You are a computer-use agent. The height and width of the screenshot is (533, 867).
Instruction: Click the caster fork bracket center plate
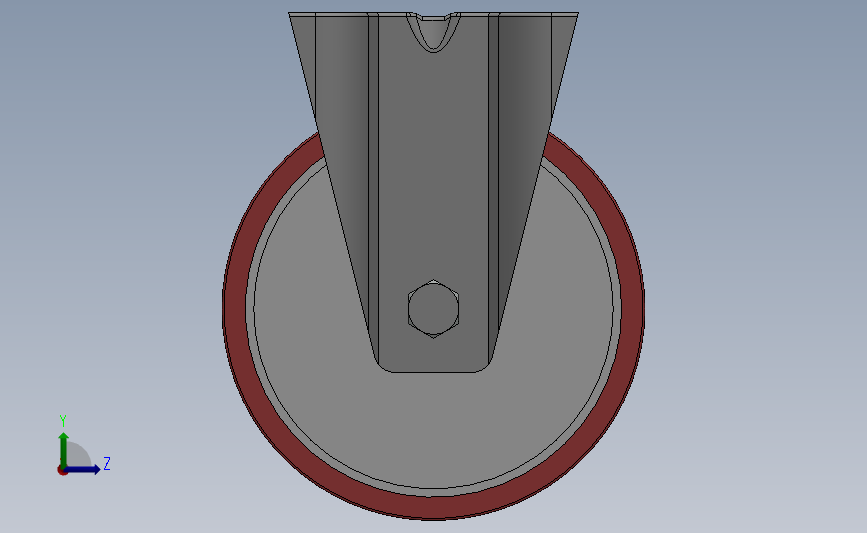click(x=434, y=194)
